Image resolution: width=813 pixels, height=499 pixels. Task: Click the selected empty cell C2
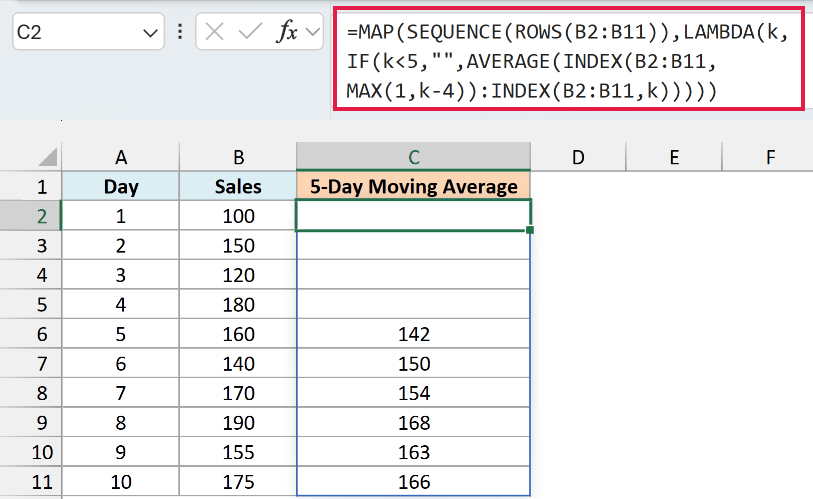pyautogui.click(x=414, y=215)
